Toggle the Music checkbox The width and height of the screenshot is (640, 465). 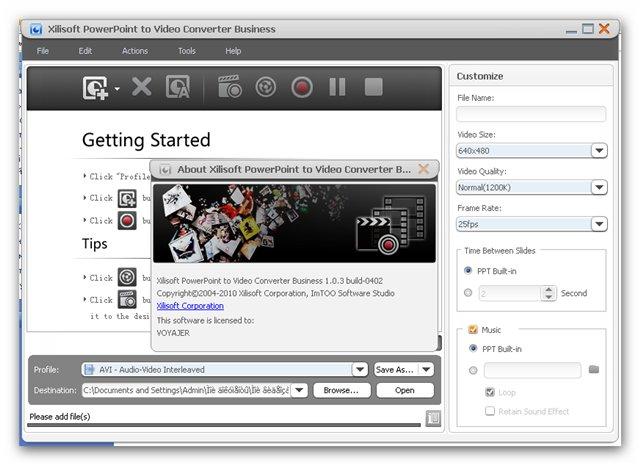pos(473,329)
